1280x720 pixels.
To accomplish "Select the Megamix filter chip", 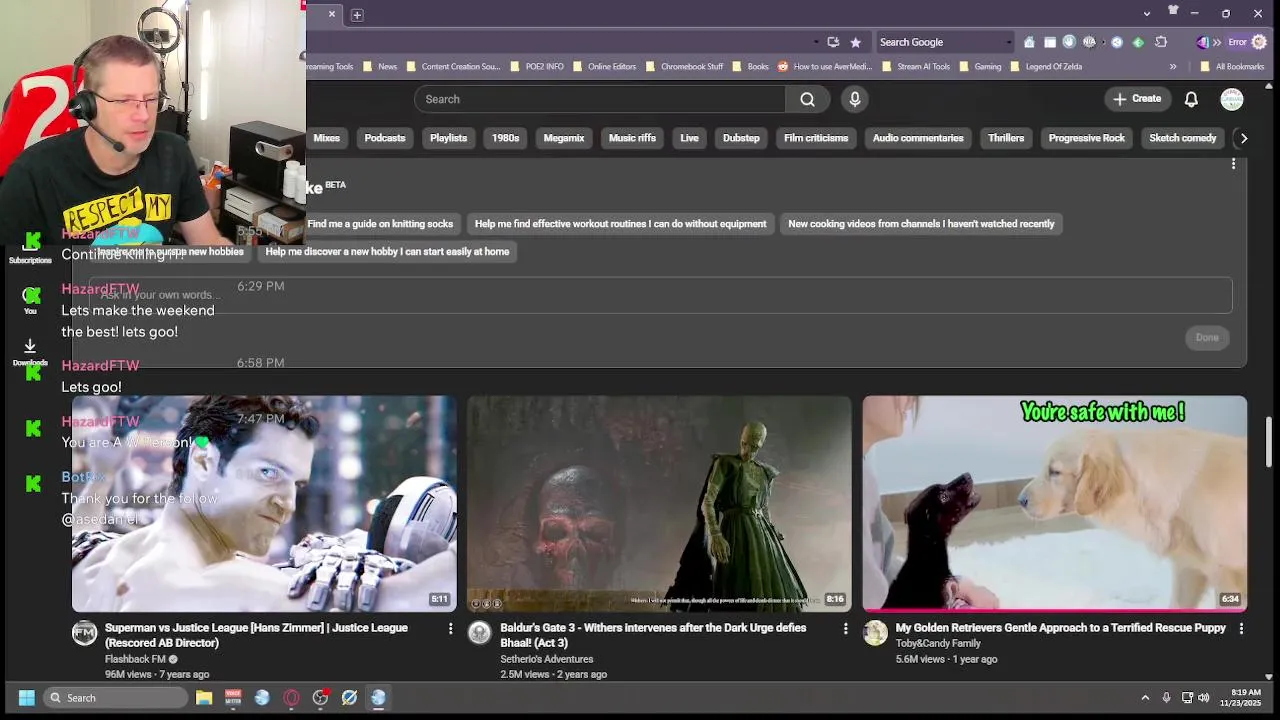I will coord(564,138).
